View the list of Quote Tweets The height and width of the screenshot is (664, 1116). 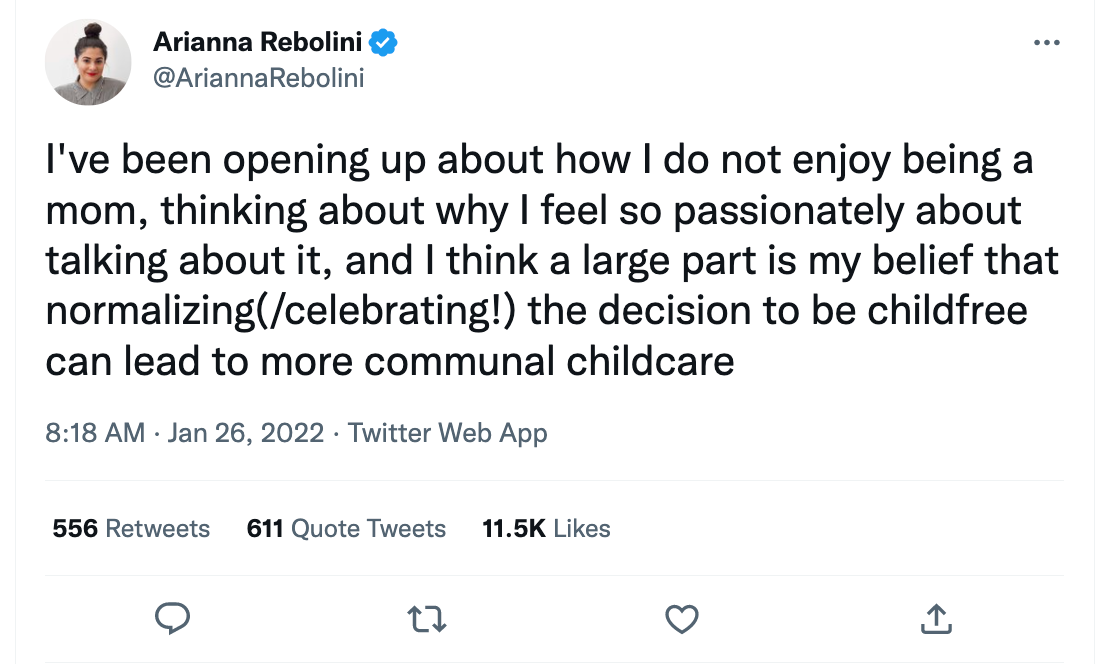point(368,528)
